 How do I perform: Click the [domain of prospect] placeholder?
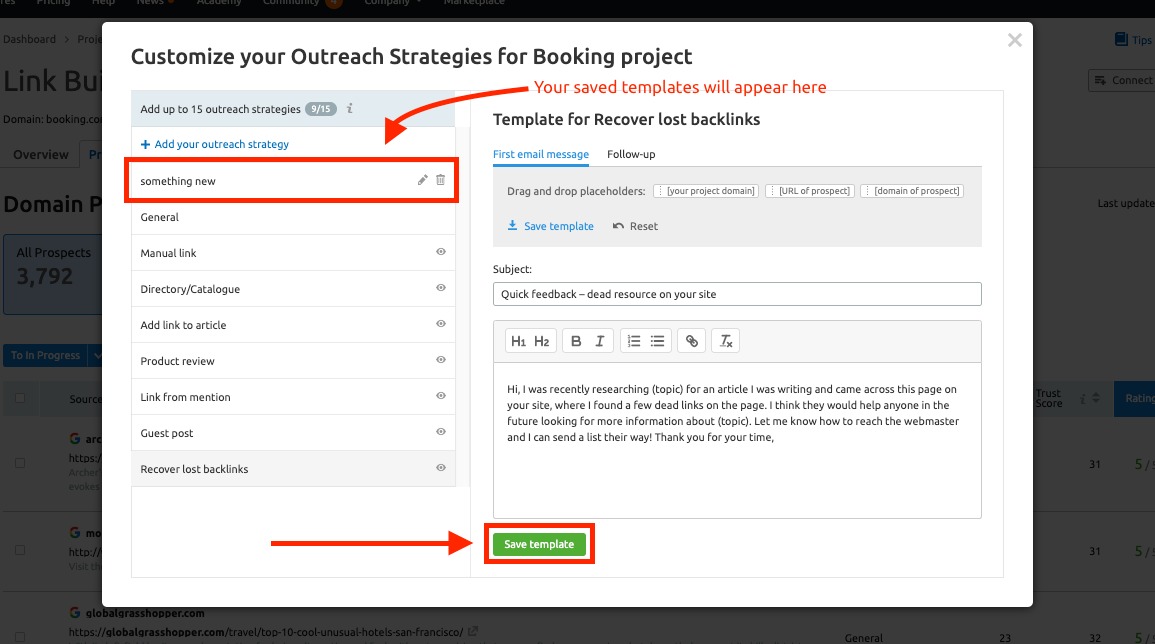912,191
